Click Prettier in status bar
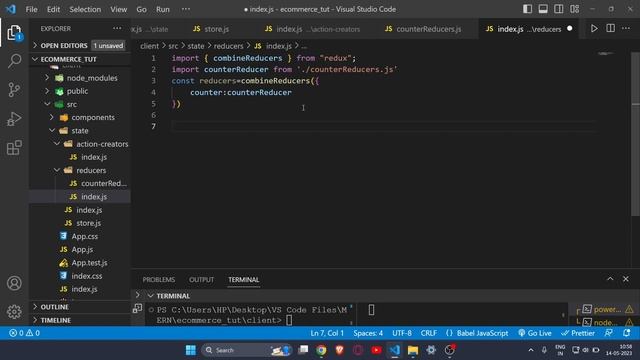The height and width of the screenshot is (360, 640). click(x=578, y=333)
